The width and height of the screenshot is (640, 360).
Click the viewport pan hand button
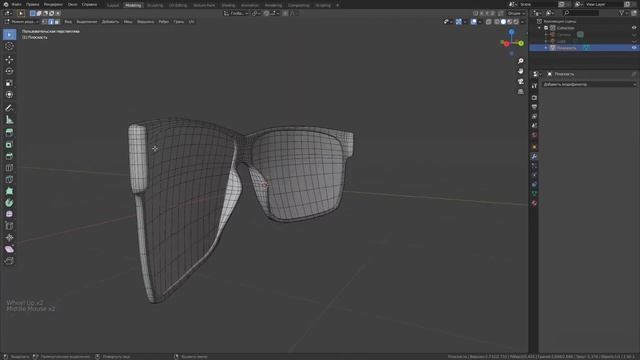pos(521,71)
